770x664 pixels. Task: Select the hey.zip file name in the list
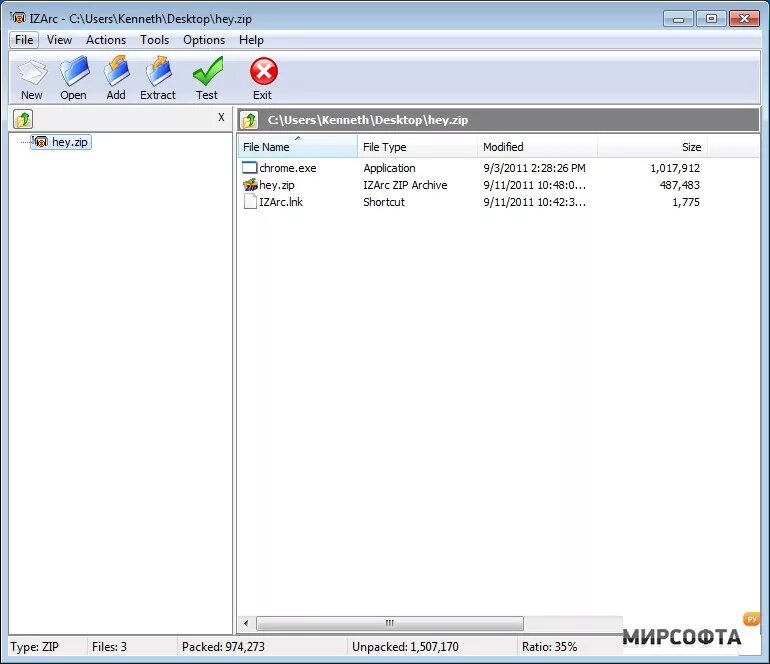(277, 185)
